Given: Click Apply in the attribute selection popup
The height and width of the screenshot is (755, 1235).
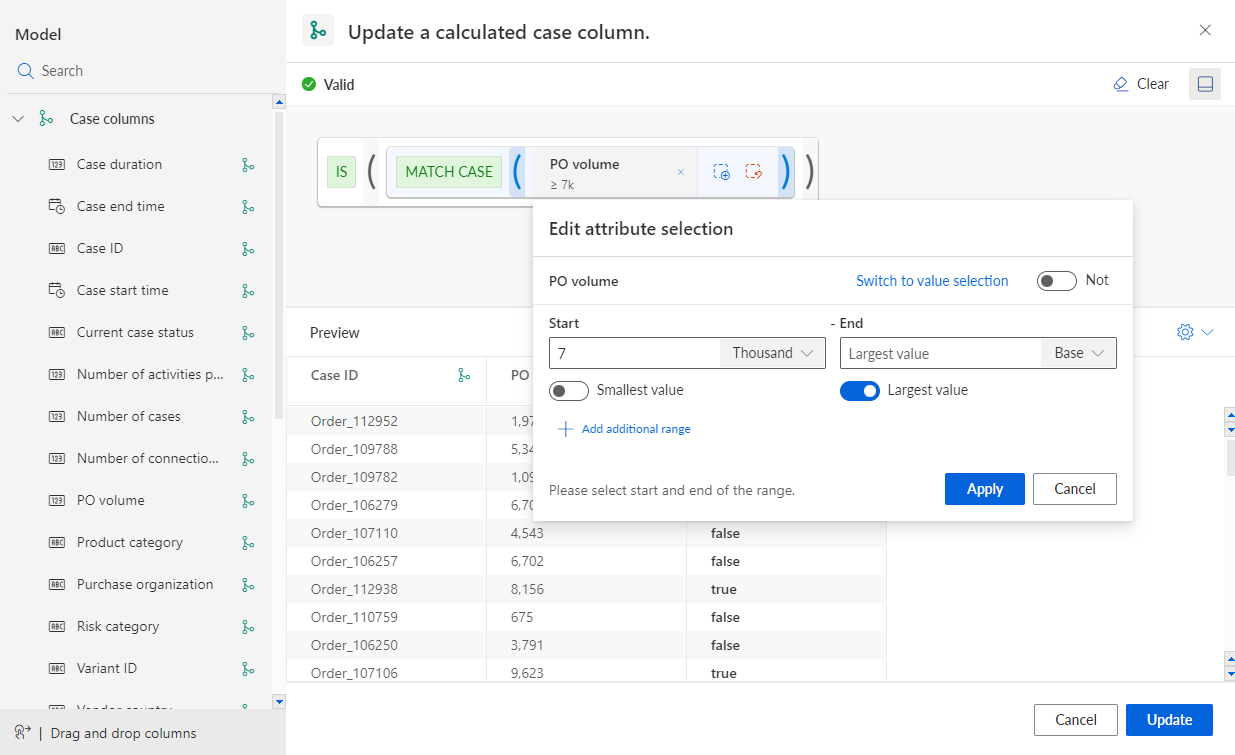Looking at the screenshot, I should pyautogui.click(x=985, y=489).
